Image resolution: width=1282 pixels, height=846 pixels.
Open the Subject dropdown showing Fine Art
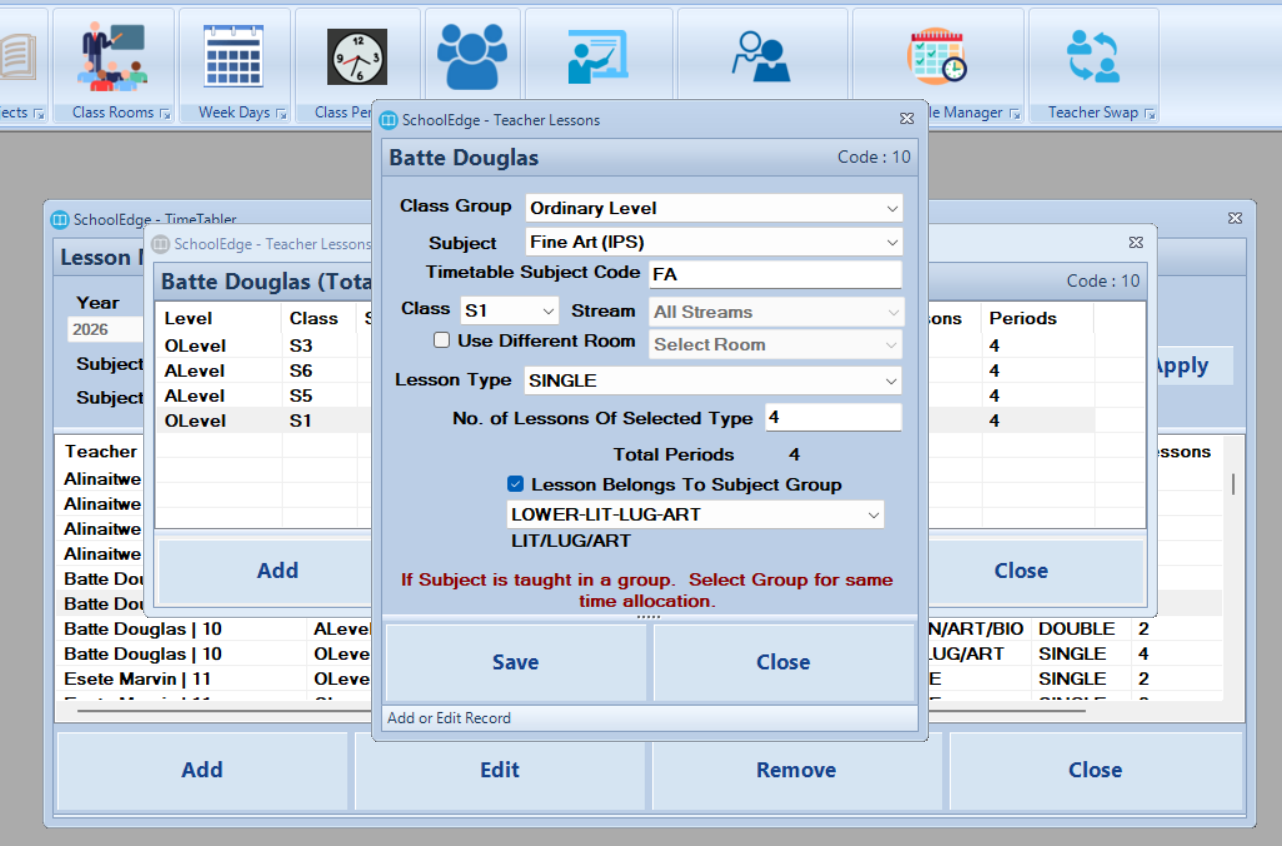[x=714, y=242]
